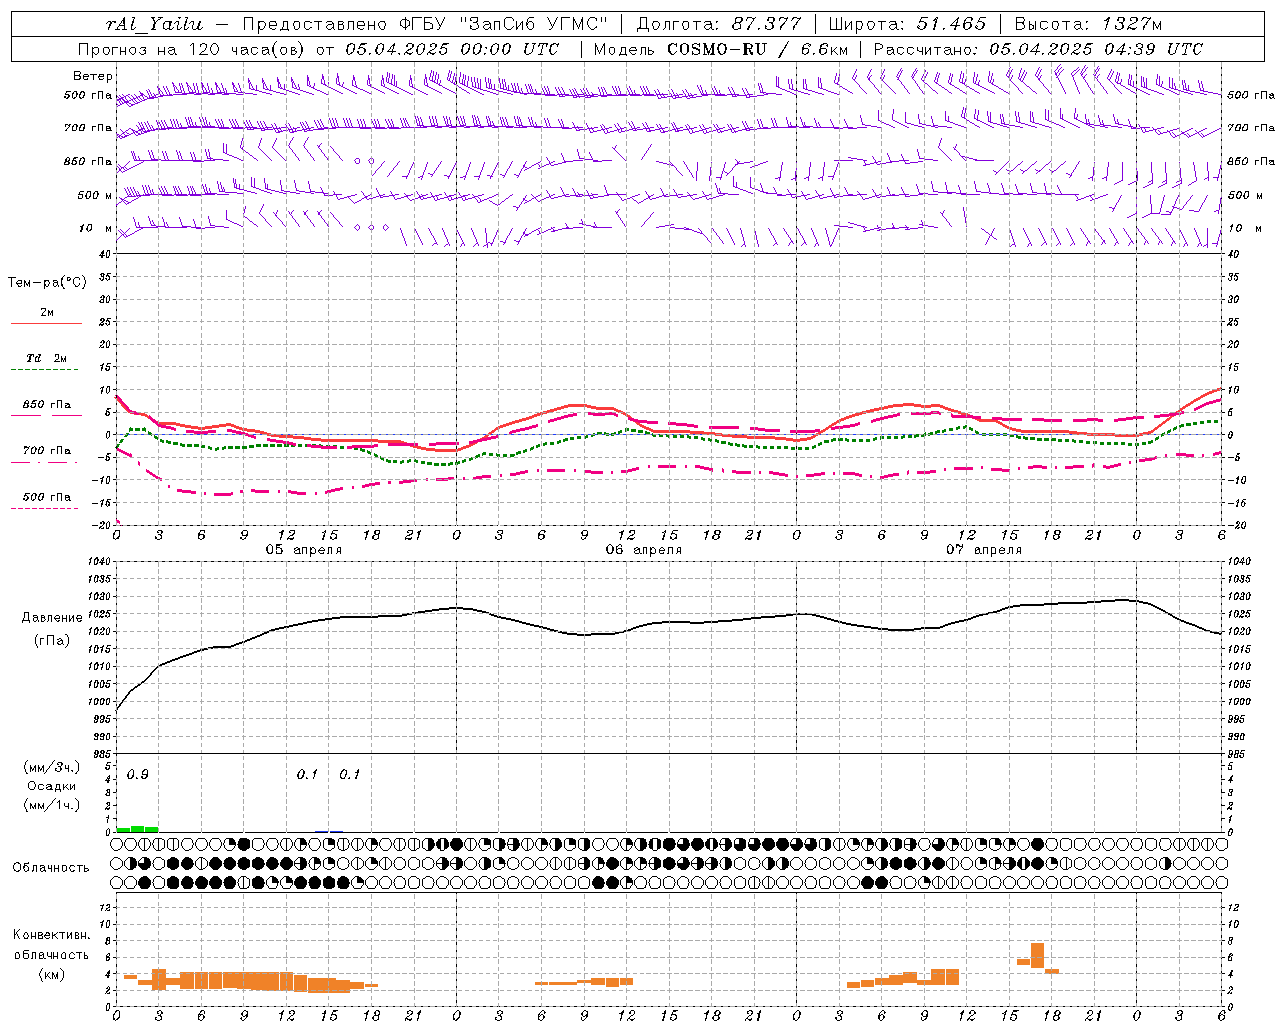The width and height of the screenshot is (1280, 1024).
Task: Click the '700 гПа' temperature legend entry
Action: click(x=46, y=451)
